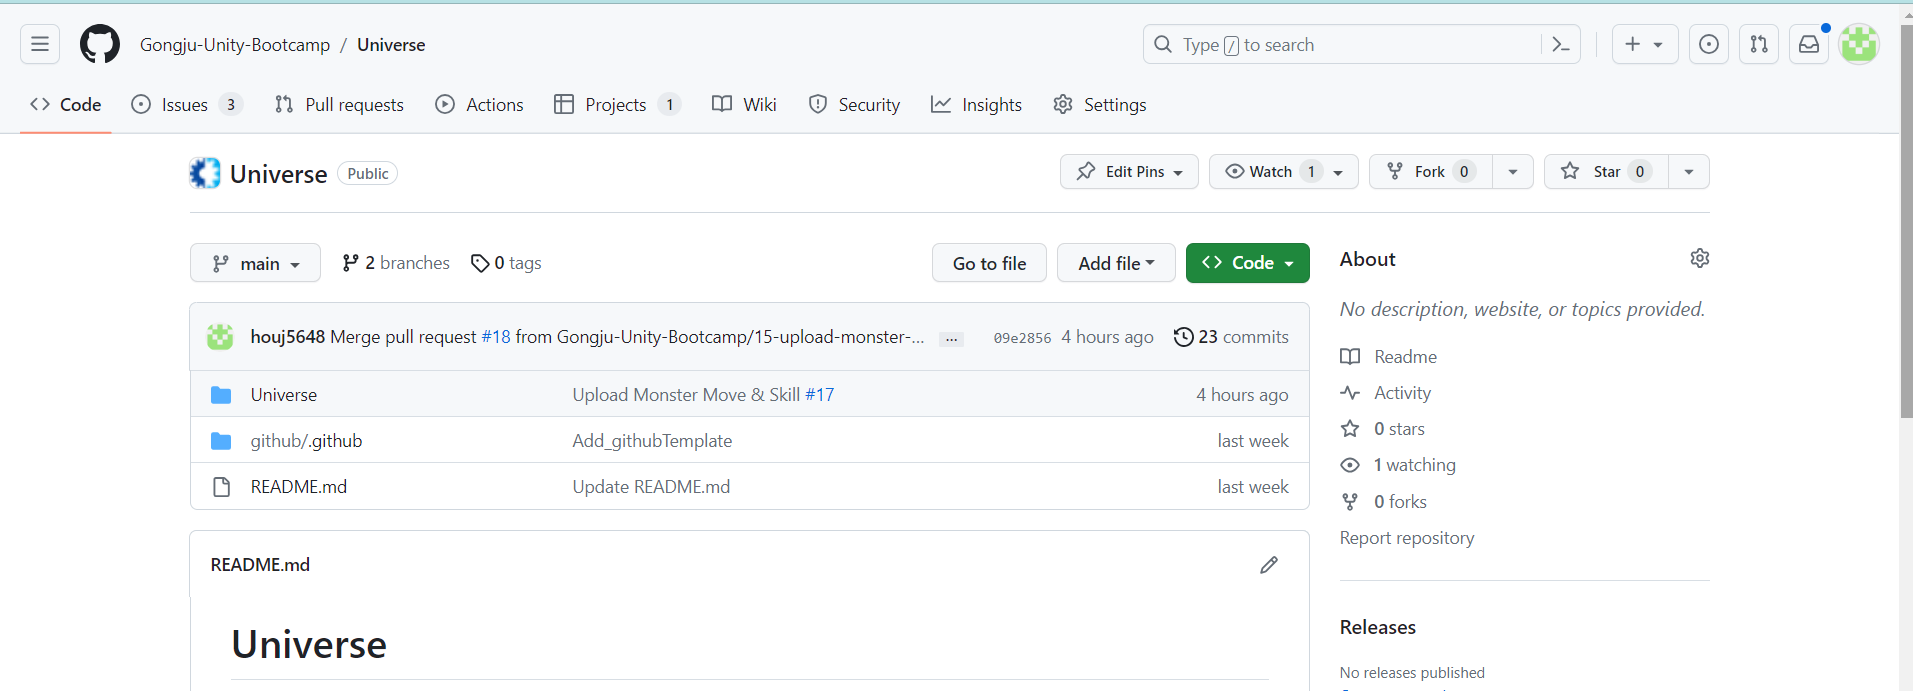This screenshot has height=691, width=1913.
Task: View 2 branches link
Action: pyautogui.click(x=396, y=263)
